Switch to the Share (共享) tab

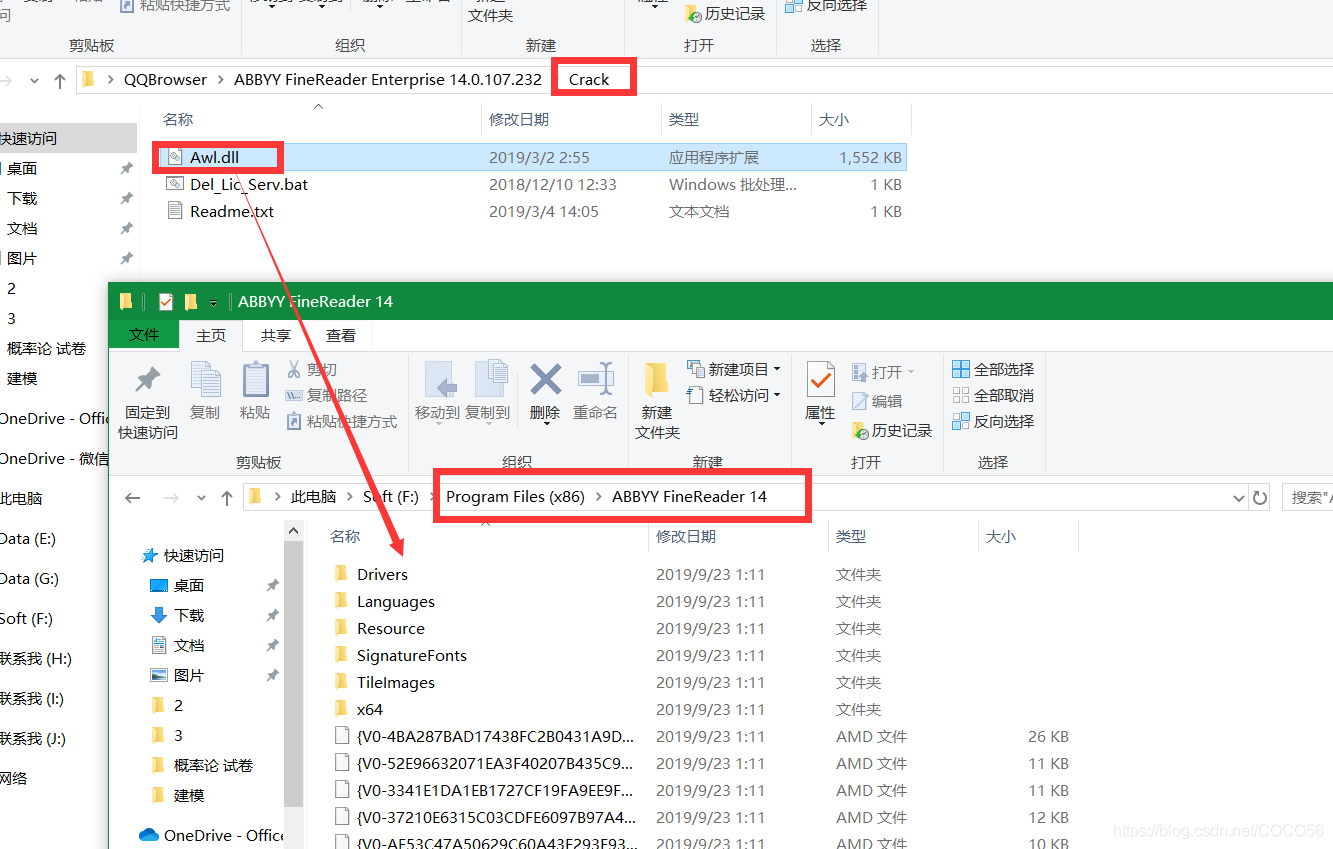coord(276,335)
